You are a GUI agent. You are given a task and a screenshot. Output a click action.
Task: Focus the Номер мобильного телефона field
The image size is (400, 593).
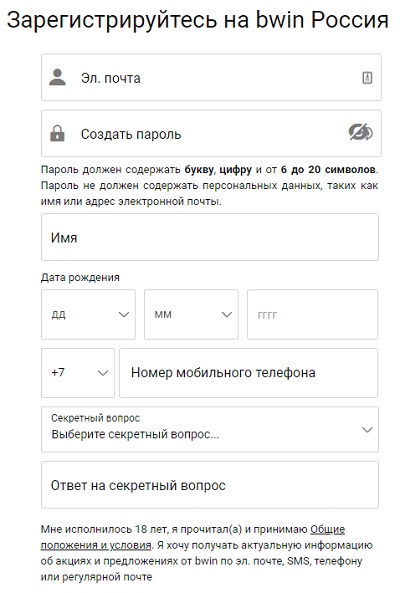coord(248,373)
